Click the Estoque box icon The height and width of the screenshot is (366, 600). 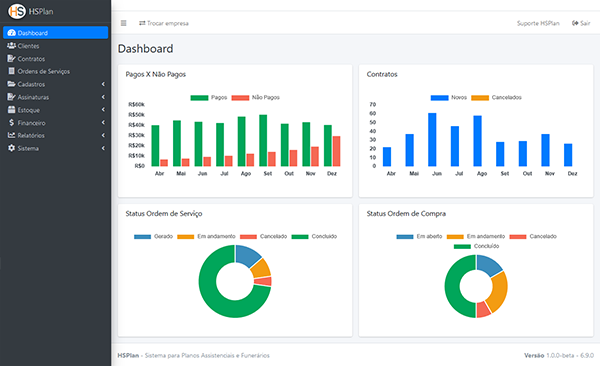point(11,110)
